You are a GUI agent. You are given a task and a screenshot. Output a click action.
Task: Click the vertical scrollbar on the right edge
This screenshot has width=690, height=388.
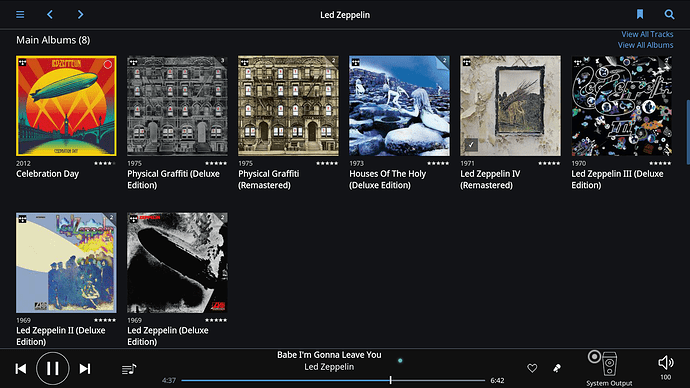coord(688,132)
